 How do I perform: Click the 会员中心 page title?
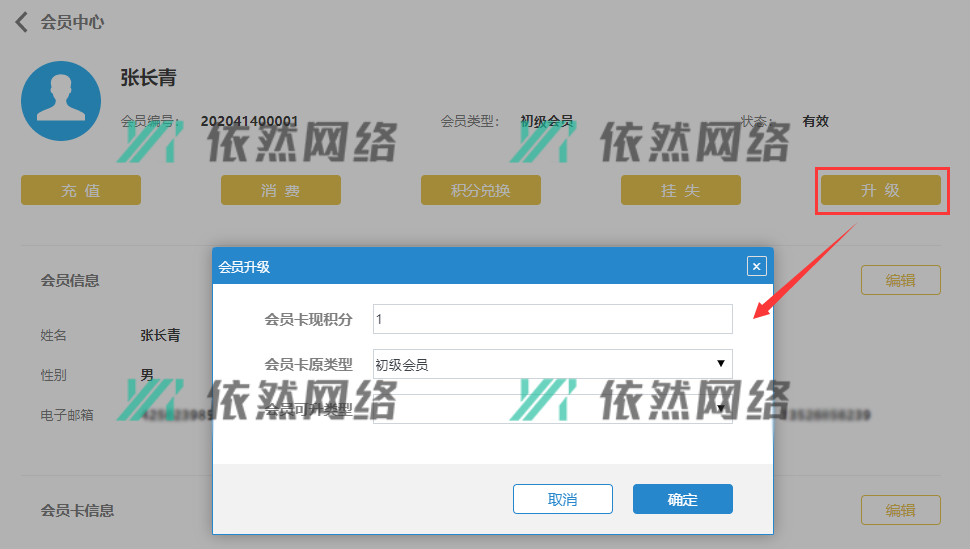(72, 22)
